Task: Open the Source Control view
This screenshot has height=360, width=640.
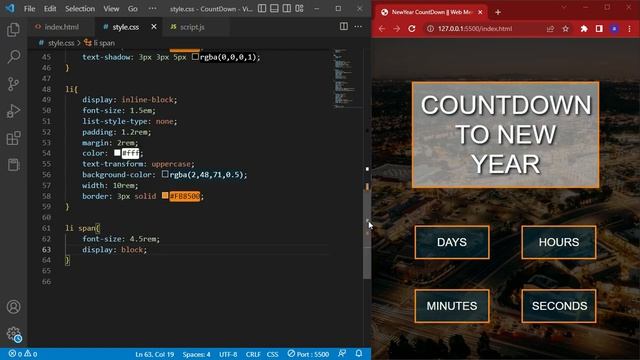Action: (13, 84)
